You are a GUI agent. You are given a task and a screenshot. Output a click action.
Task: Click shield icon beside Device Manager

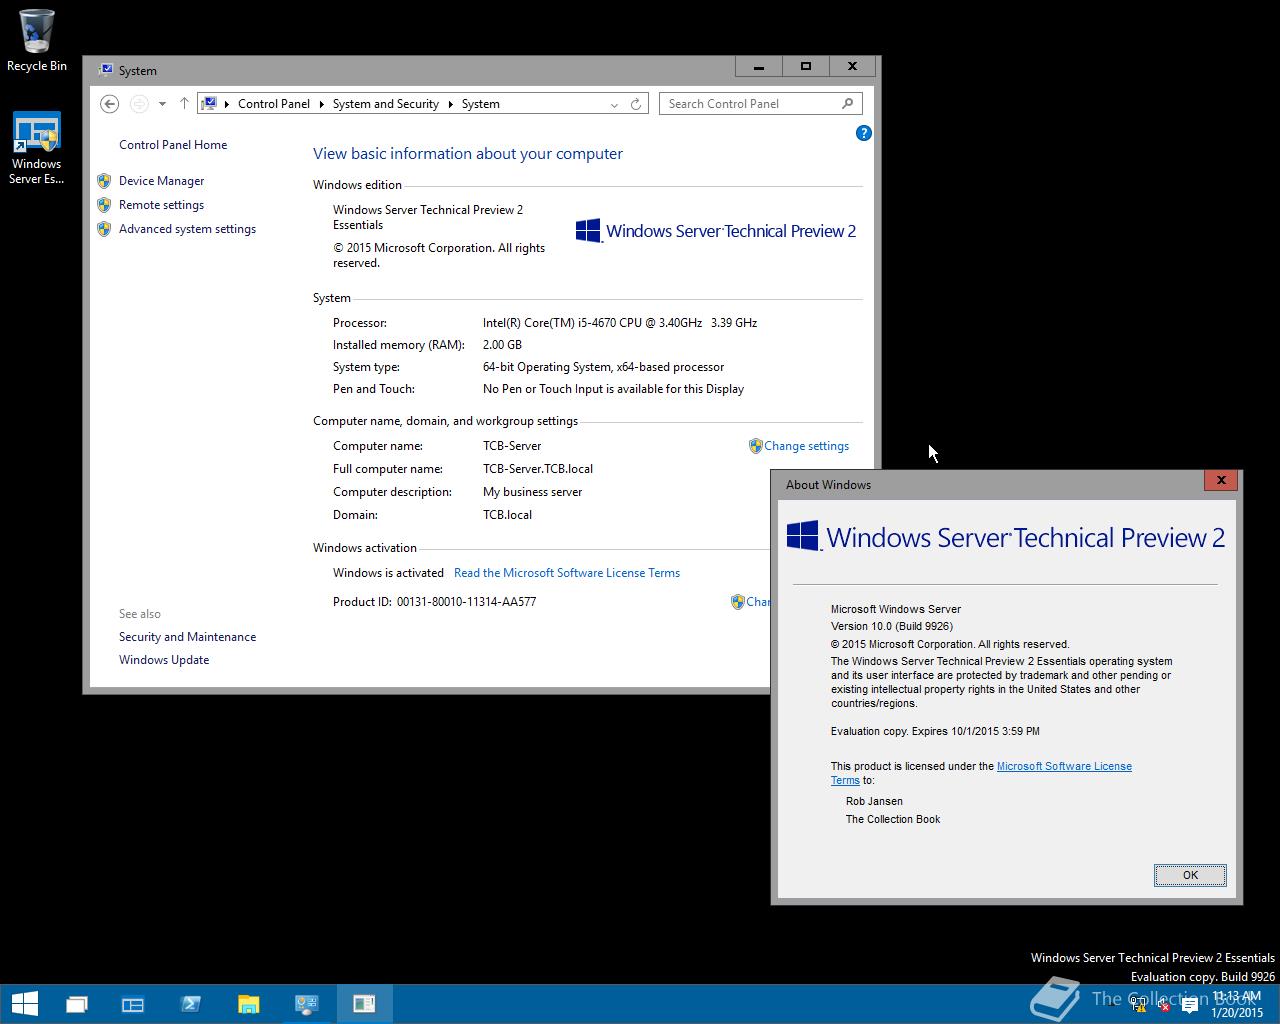[x=104, y=181]
